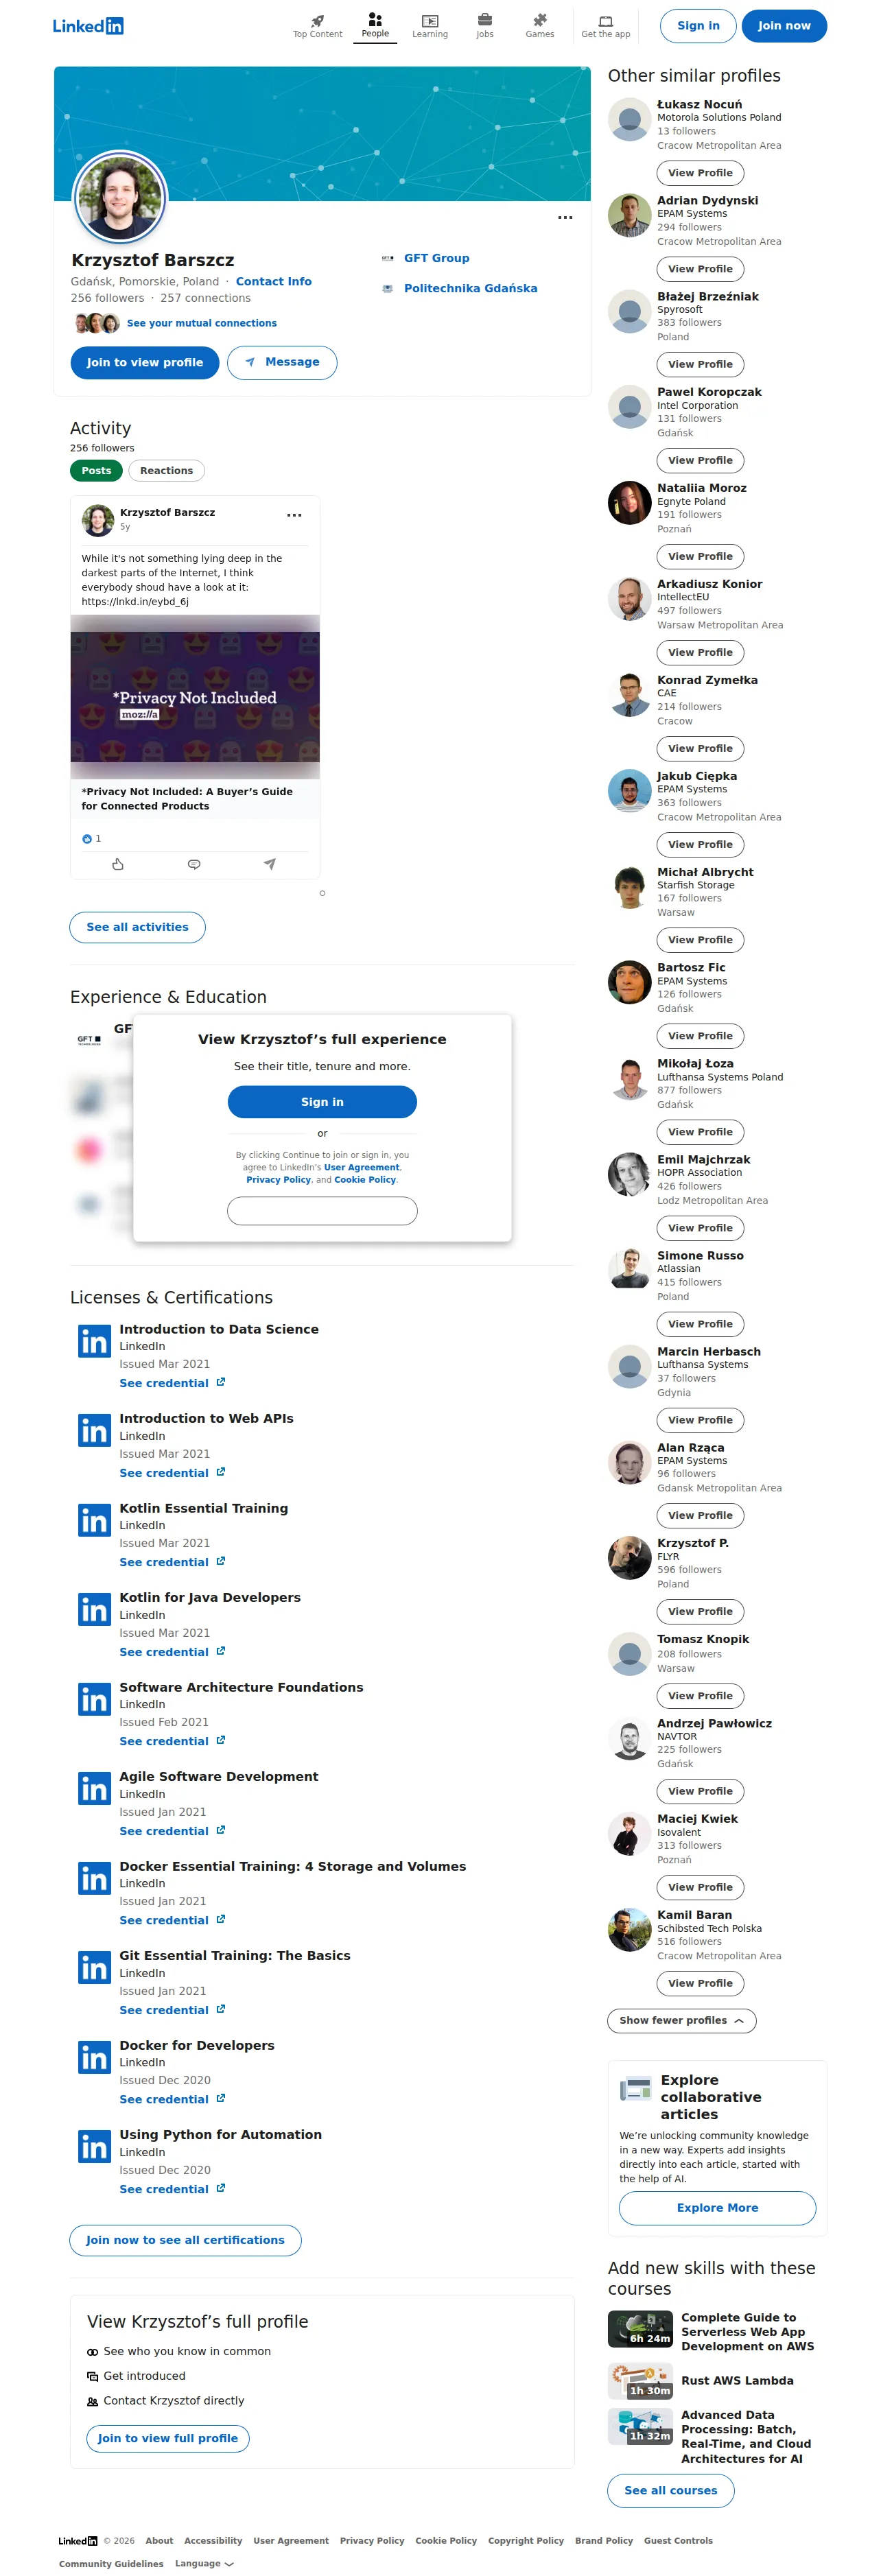The height and width of the screenshot is (2576, 881).
Task: Open the People nav item
Action: (x=375, y=25)
